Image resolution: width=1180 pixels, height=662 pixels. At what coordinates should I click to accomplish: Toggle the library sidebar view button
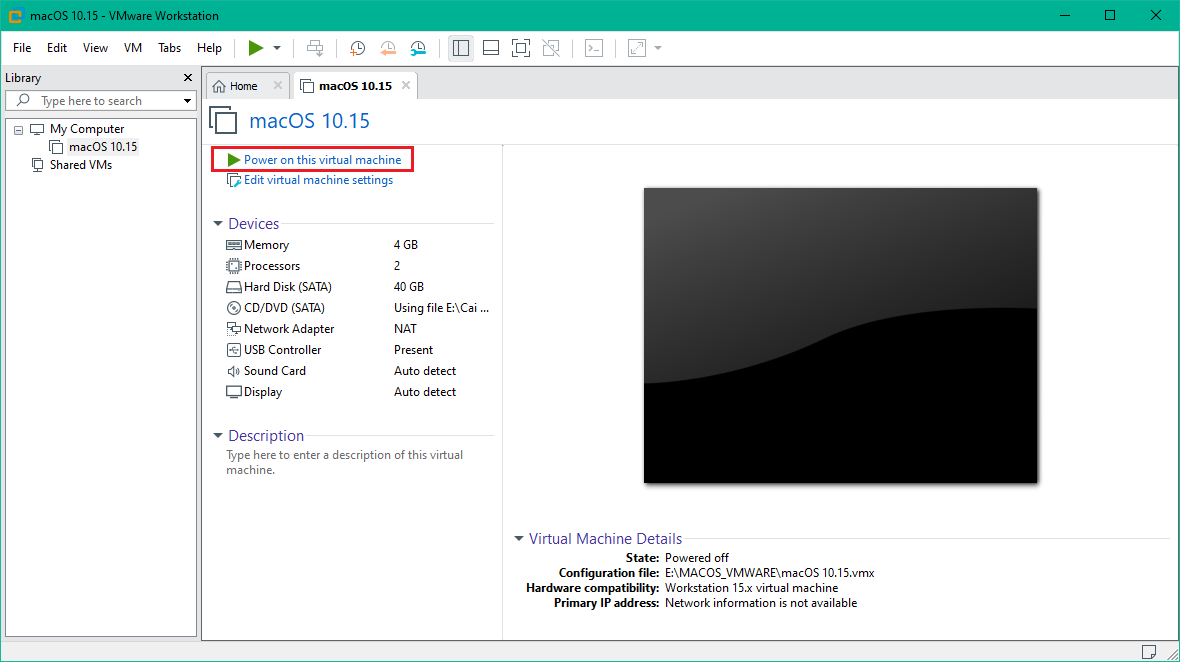click(460, 48)
